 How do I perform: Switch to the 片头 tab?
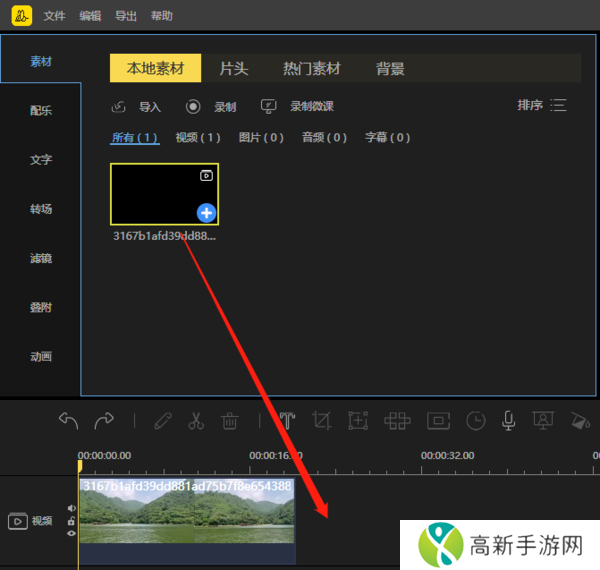pos(234,69)
